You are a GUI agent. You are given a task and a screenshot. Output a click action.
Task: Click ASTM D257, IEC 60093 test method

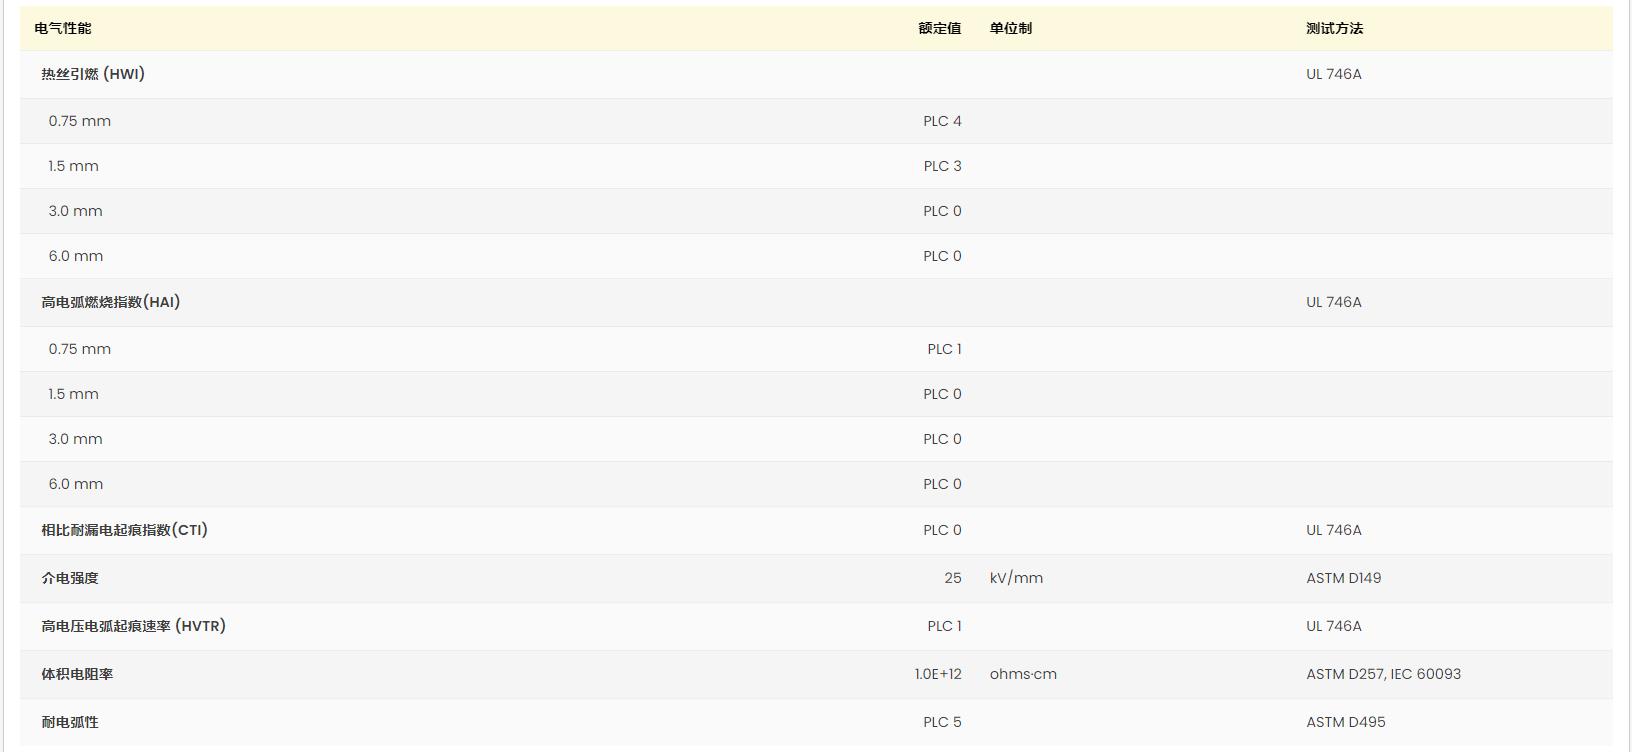pos(1384,674)
